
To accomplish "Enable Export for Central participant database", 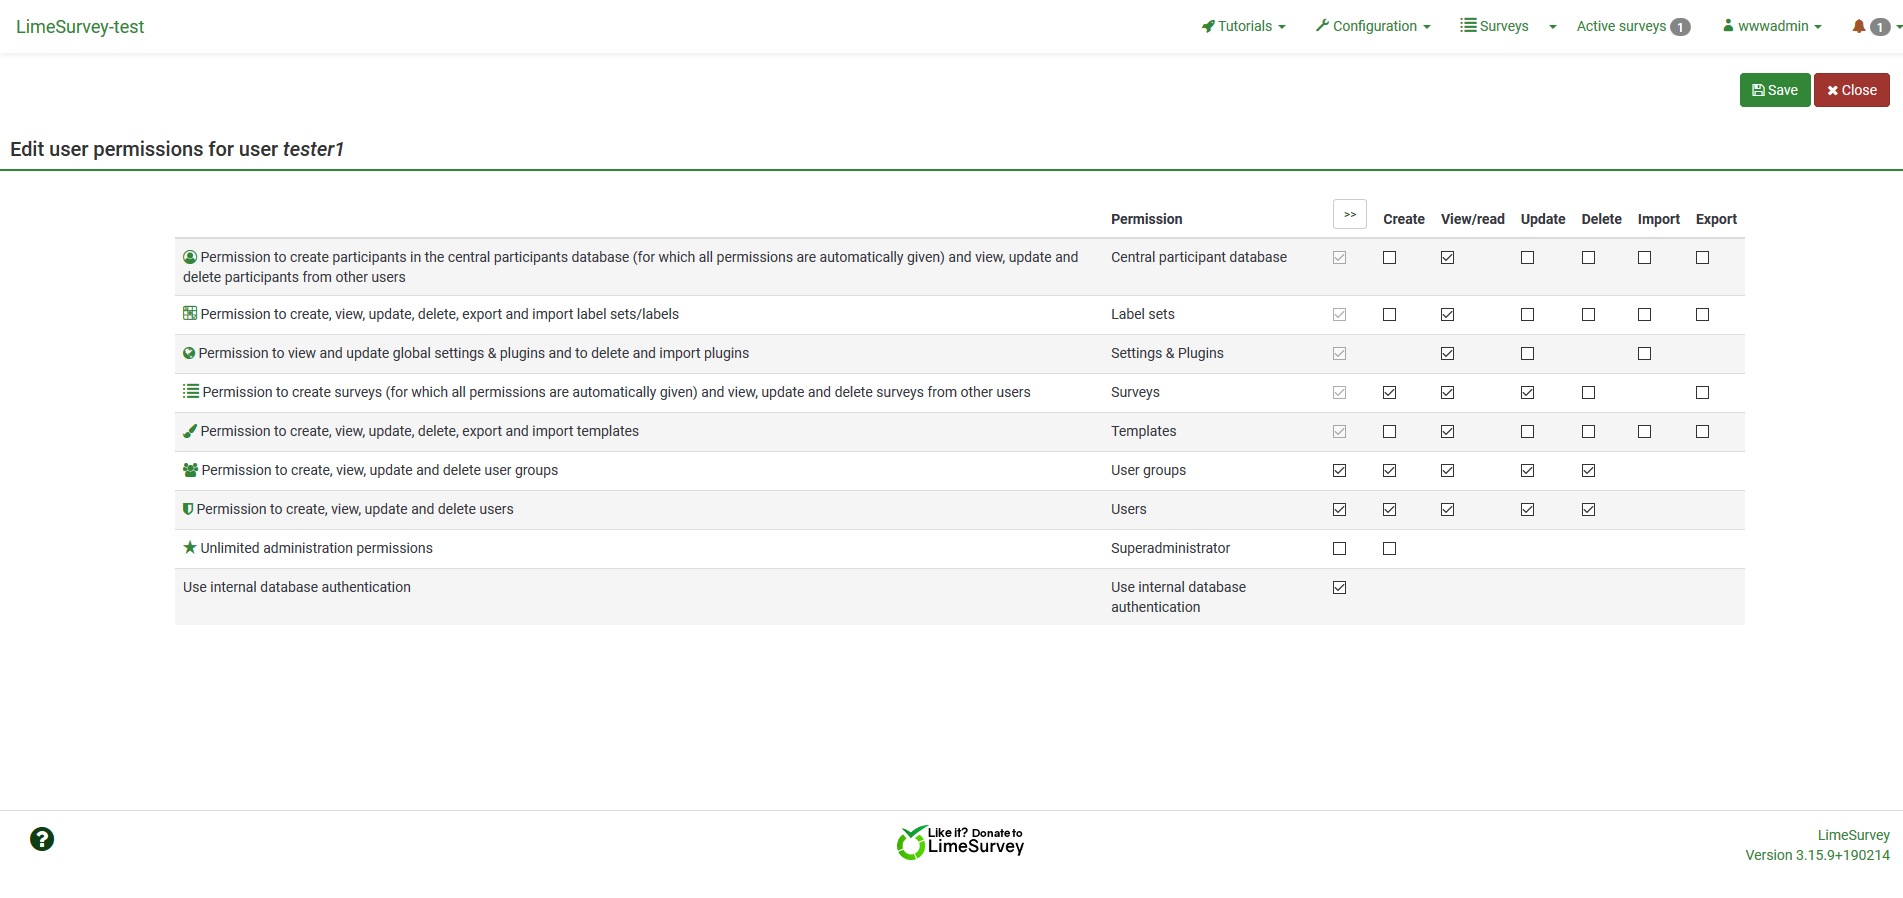I will point(1702,258).
